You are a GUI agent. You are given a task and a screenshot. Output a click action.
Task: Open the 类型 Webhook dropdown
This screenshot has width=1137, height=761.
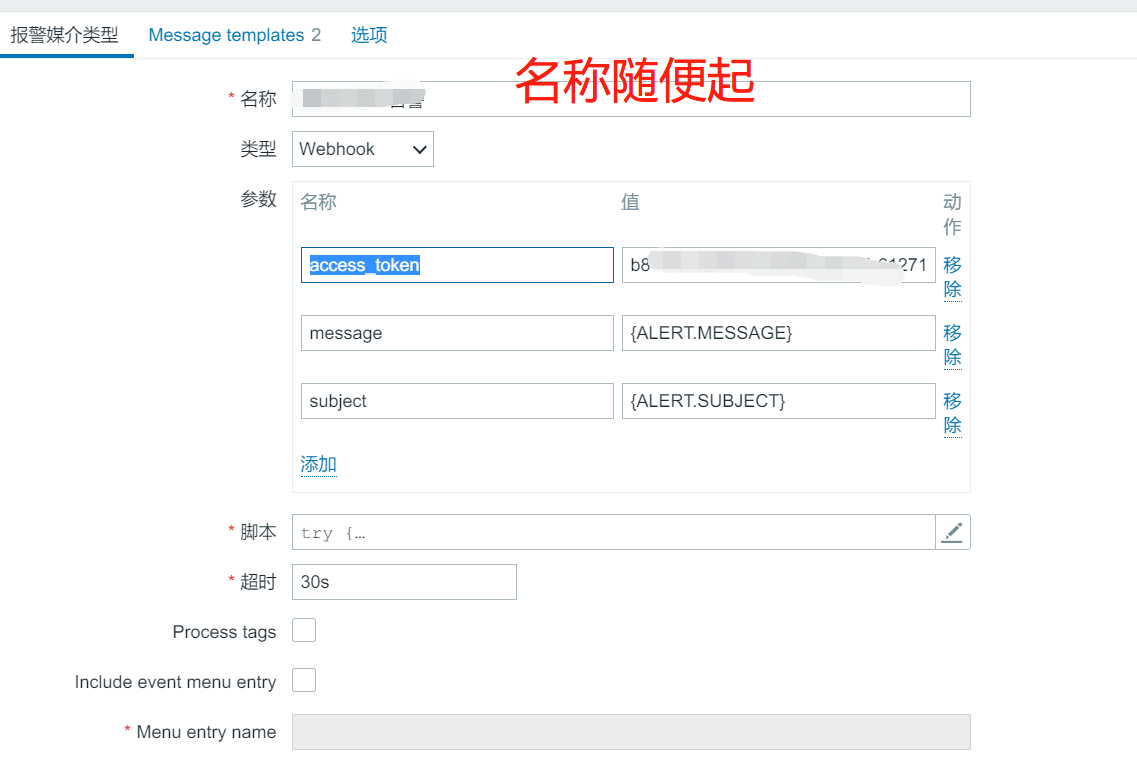363,149
